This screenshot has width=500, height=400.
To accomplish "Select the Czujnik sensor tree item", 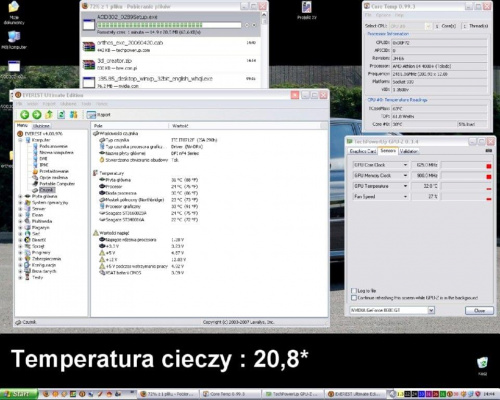I will pyautogui.click(x=47, y=190).
